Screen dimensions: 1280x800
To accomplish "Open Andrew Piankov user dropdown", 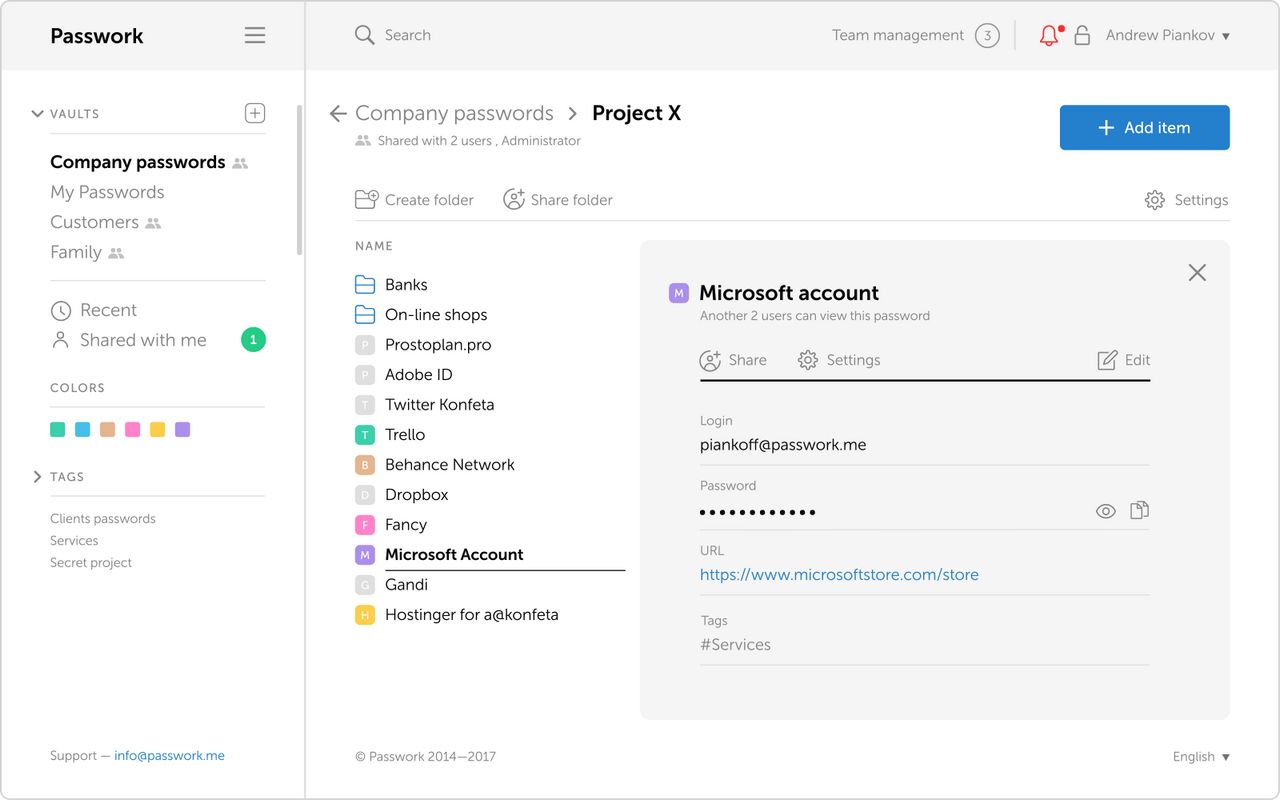I will (x=1167, y=36).
